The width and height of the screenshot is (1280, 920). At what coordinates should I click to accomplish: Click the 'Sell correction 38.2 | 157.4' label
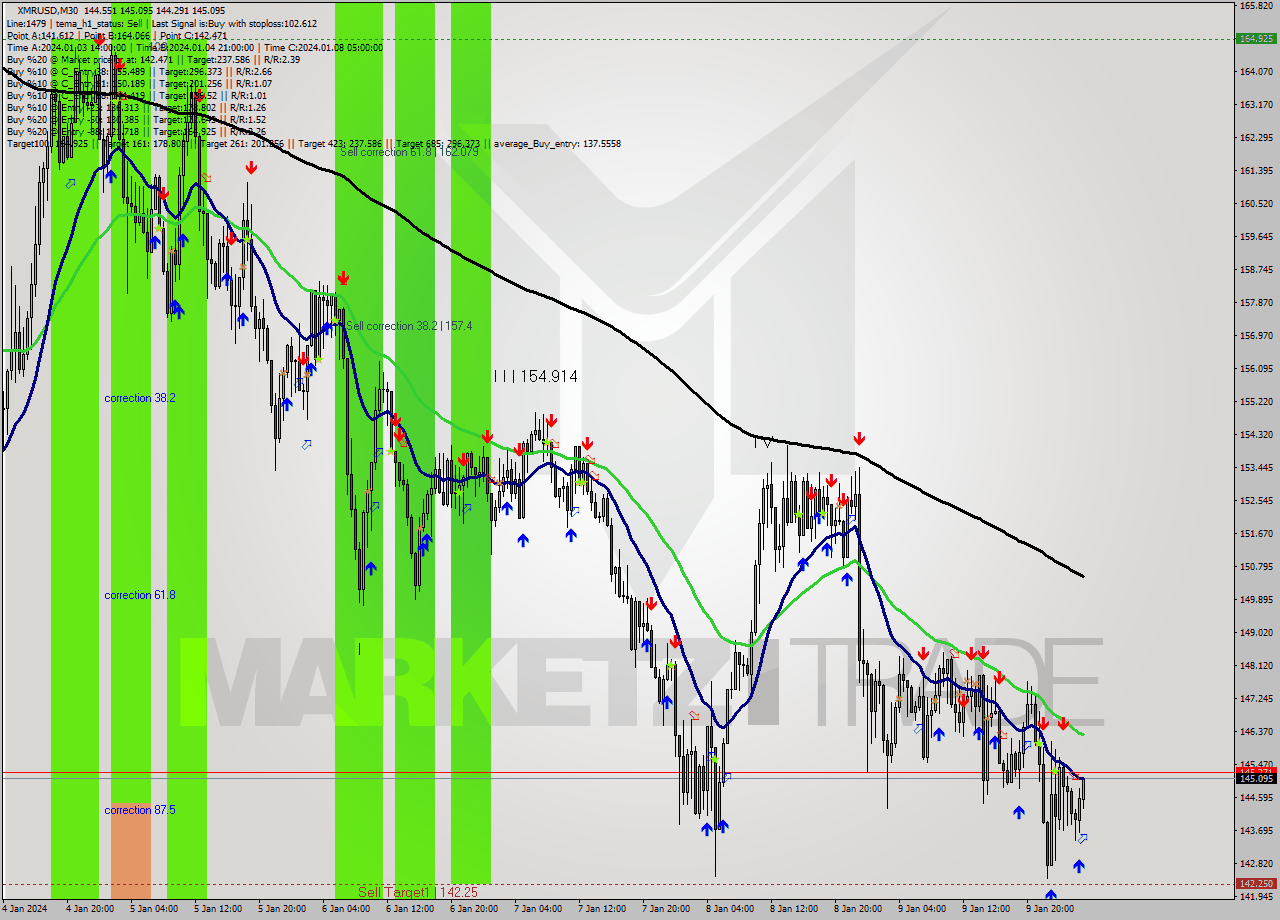click(408, 326)
